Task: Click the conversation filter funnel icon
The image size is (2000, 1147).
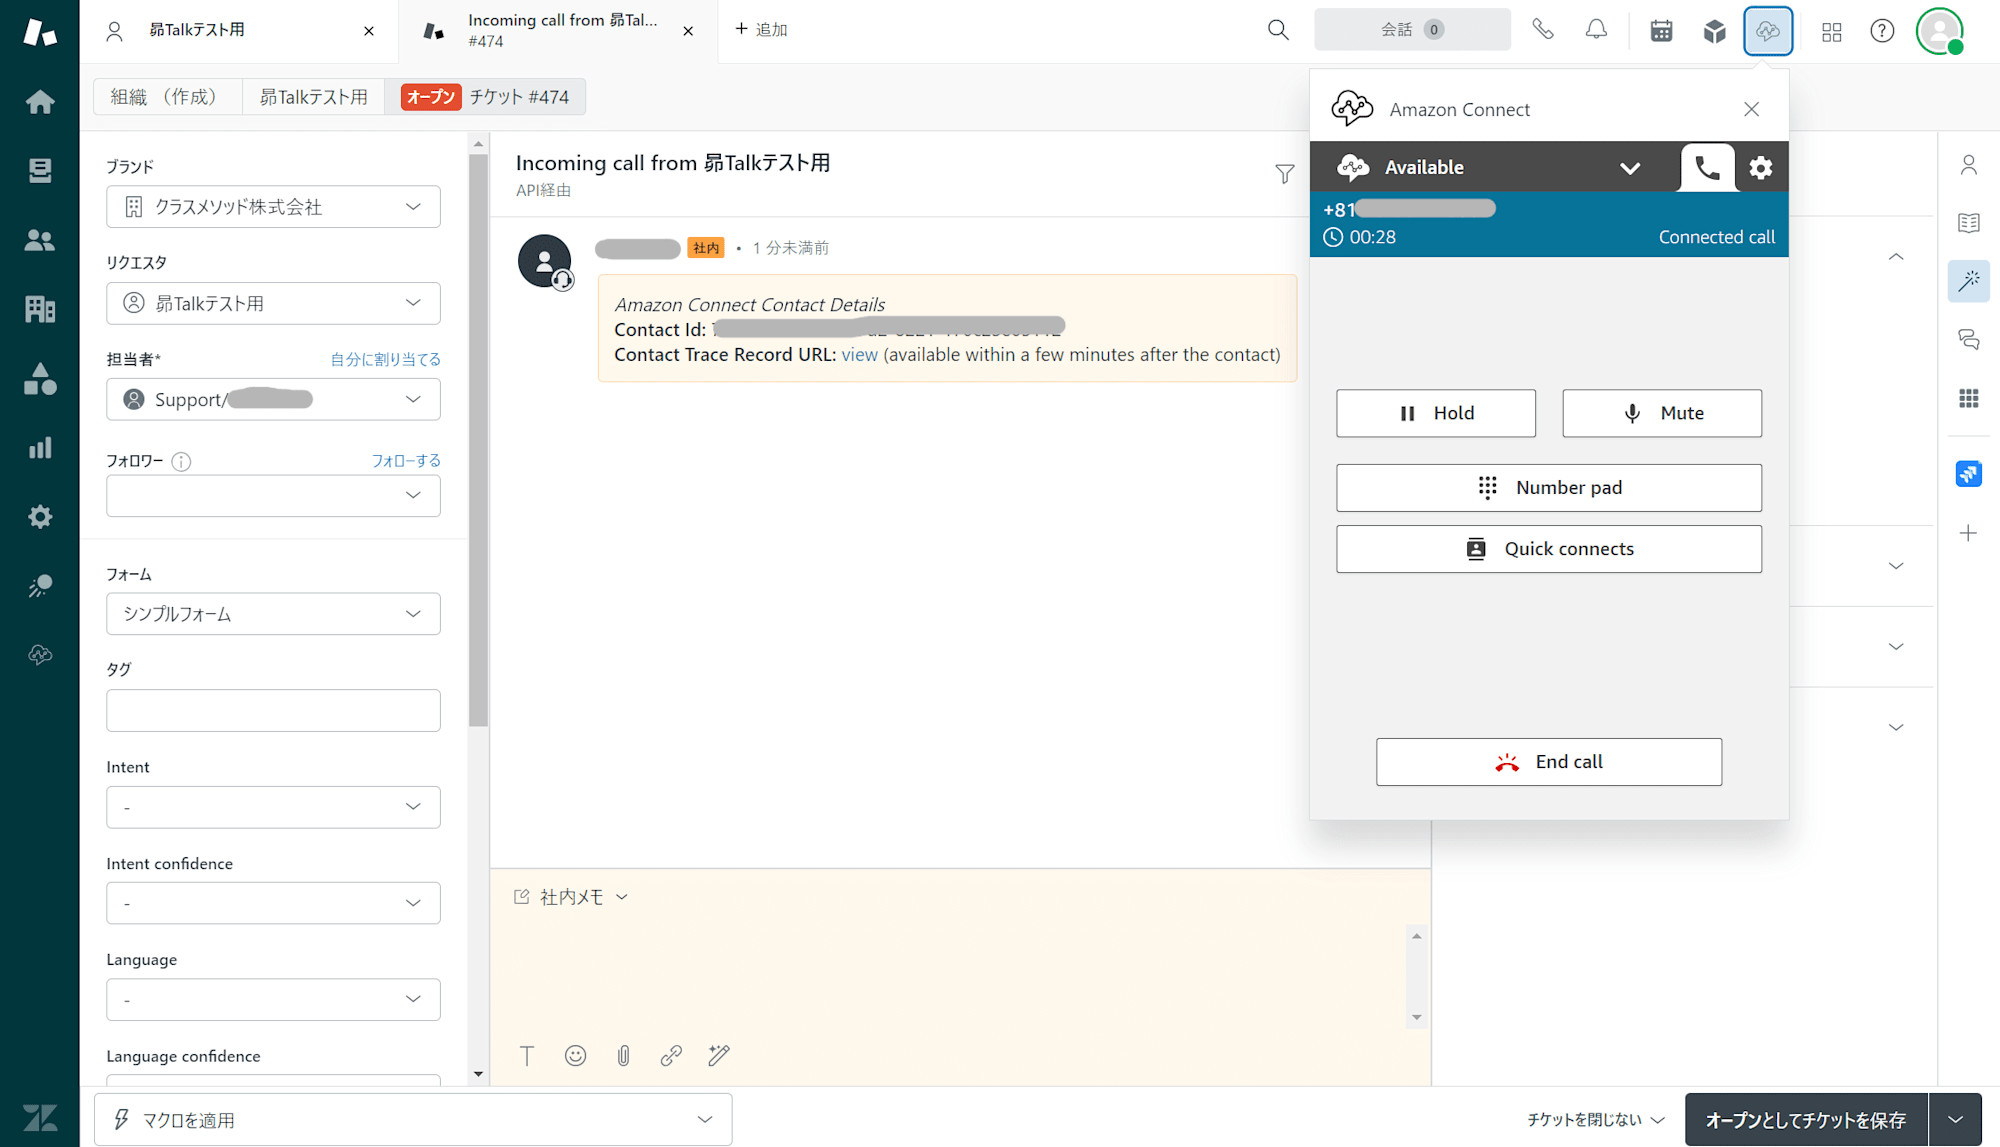Action: click(1285, 174)
